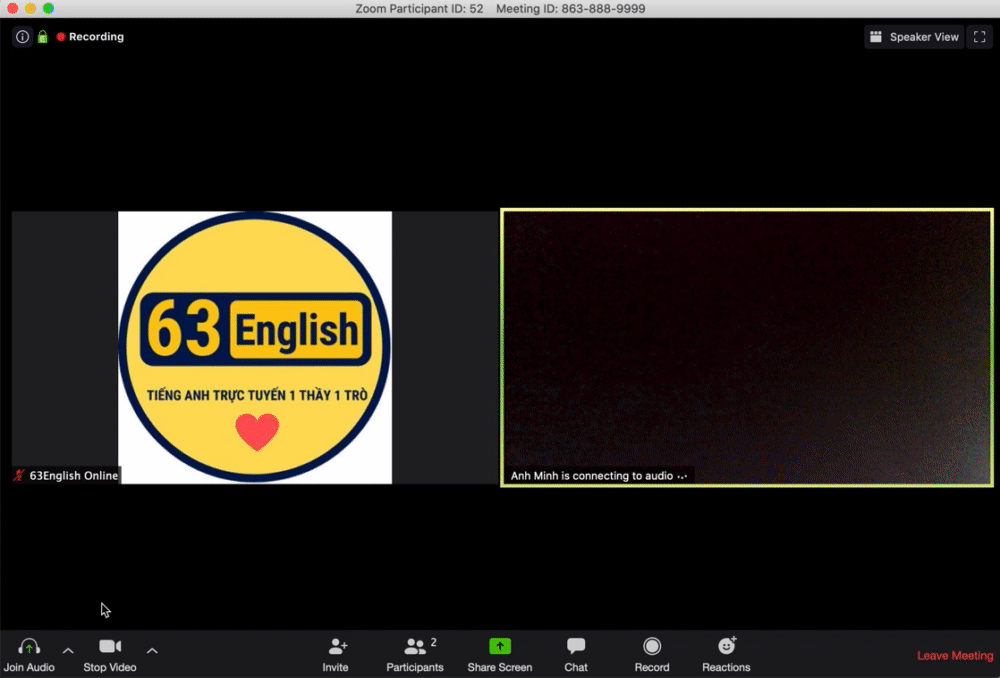Click the muted microphone icon beside 63English Online
Screen dimensions: 1000x678
[19, 475]
